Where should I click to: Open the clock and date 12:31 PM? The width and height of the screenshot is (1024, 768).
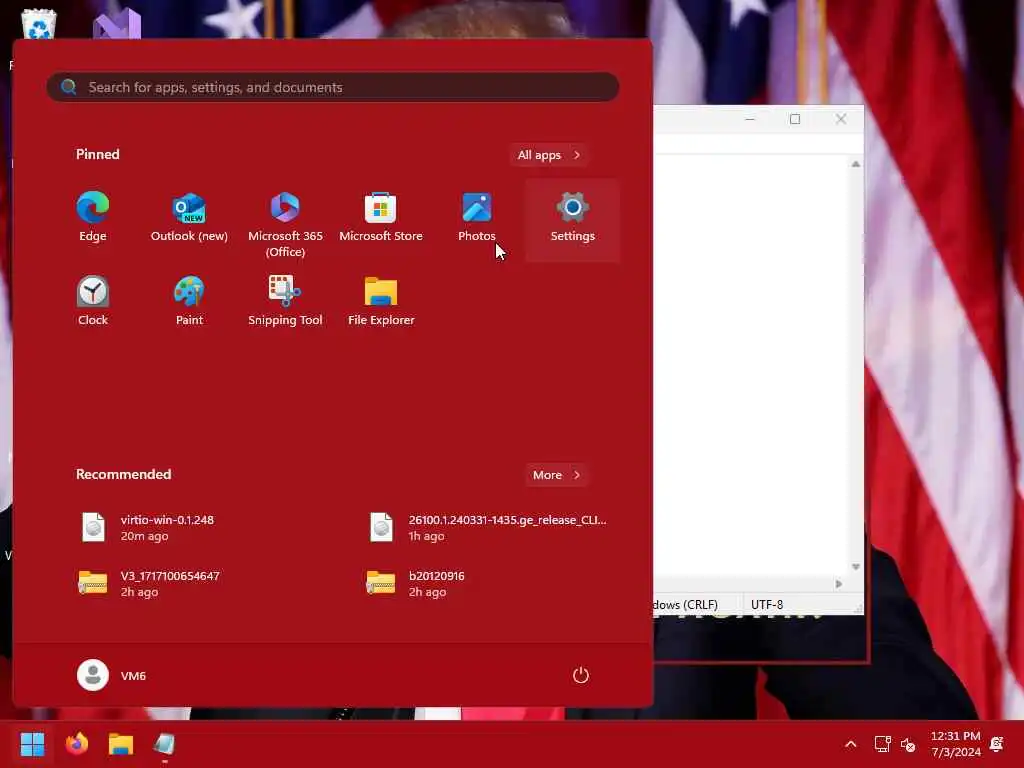tap(955, 744)
